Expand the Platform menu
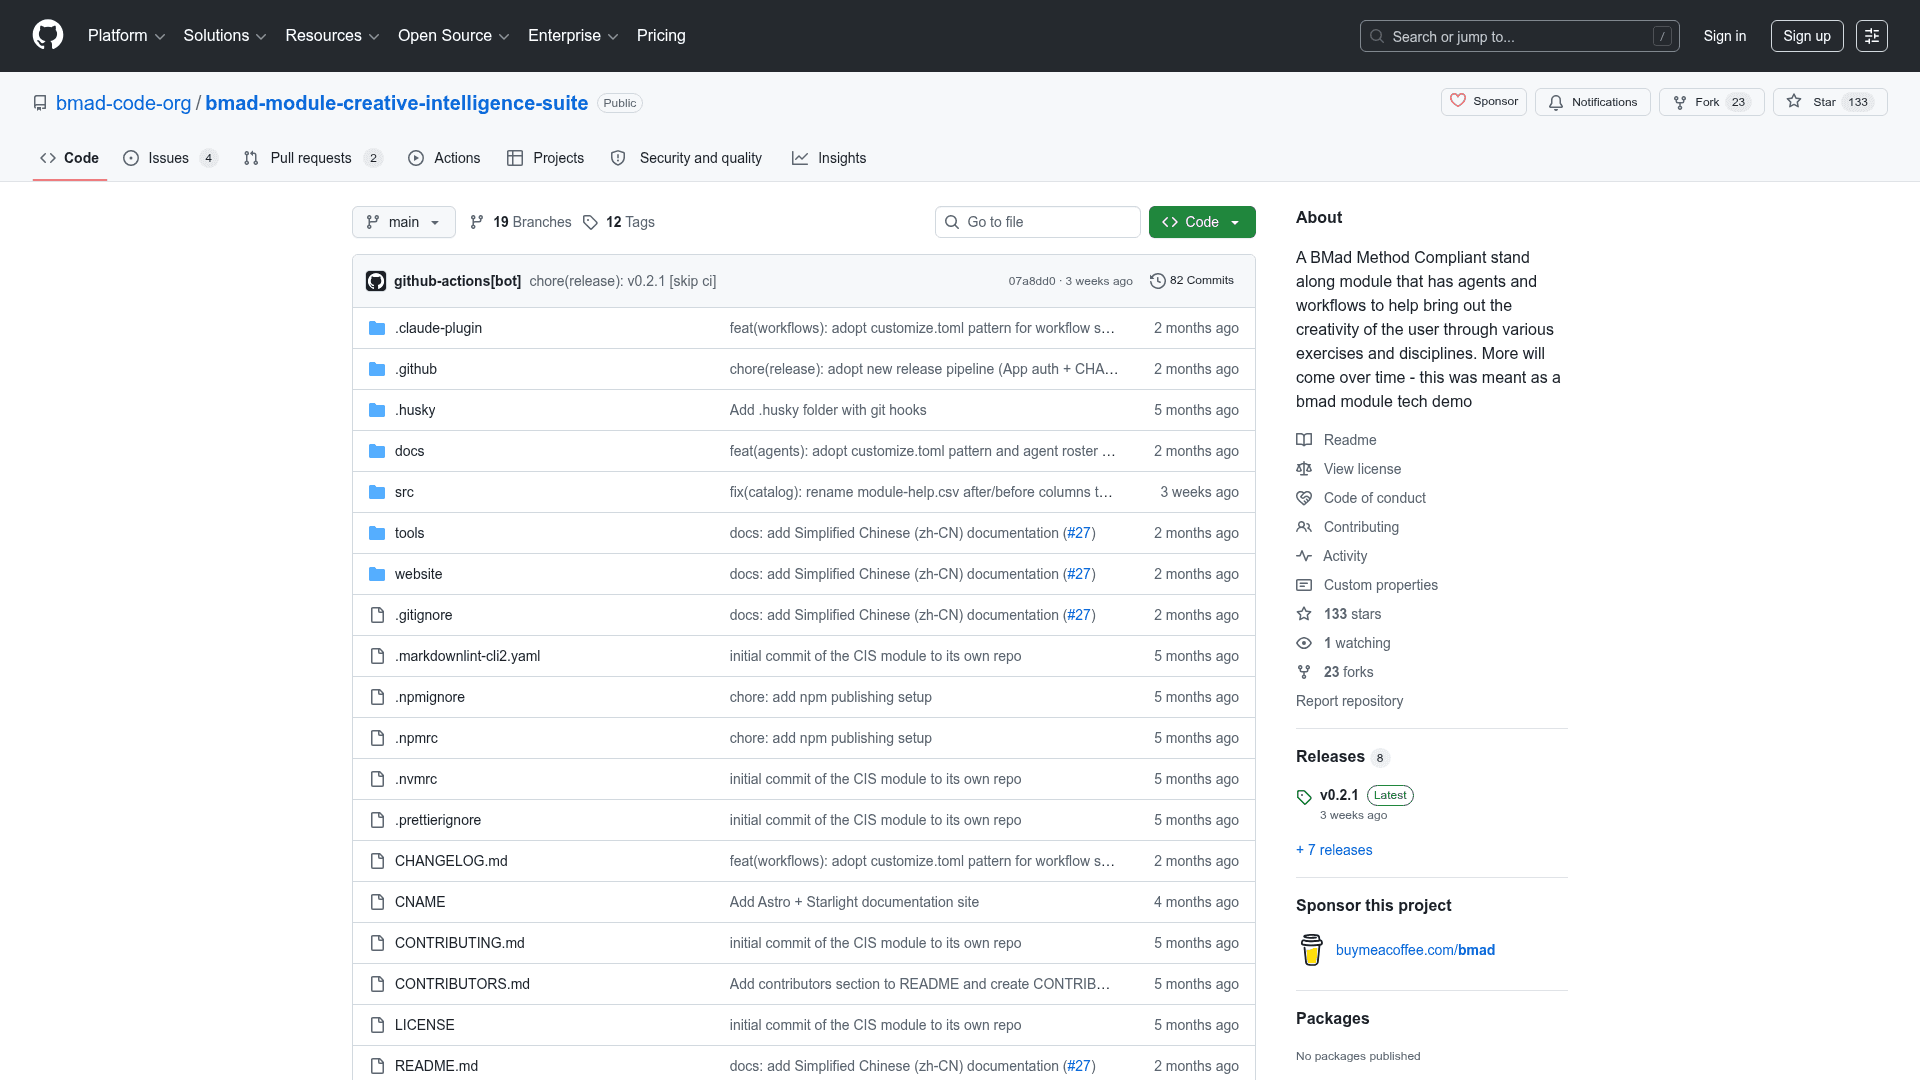Screen dimensions: 1920x1080 (126, 36)
